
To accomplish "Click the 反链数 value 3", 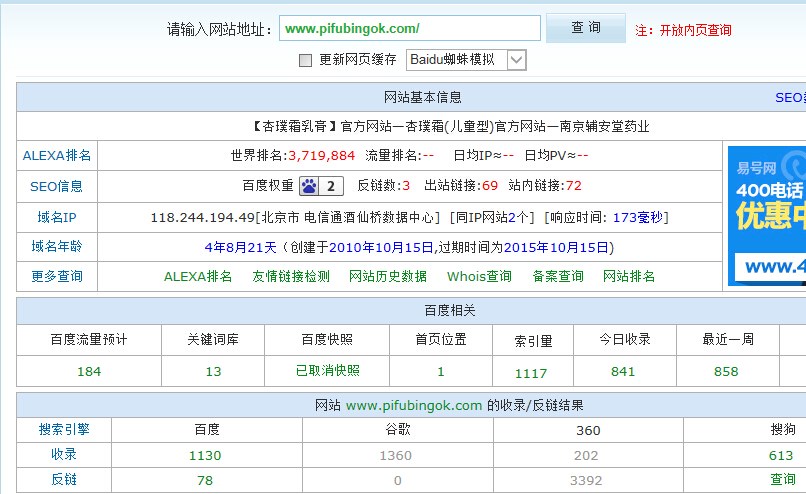I will point(406,186).
